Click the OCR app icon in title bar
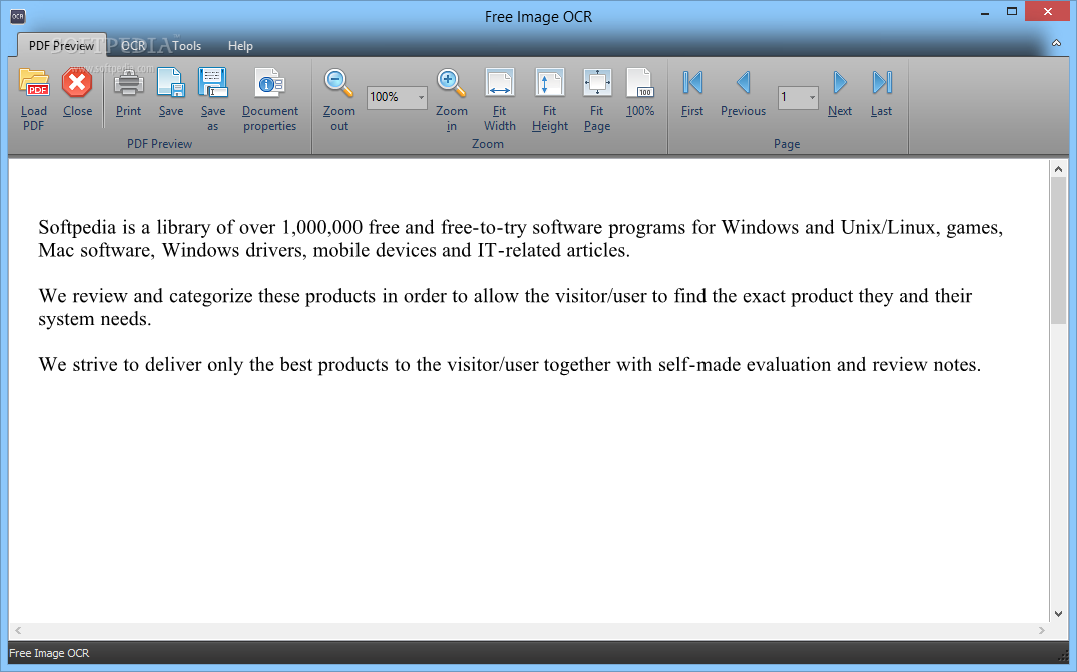The height and width of the screenshot is (672, 1077). pyautogui.click(x=17, y=16)
